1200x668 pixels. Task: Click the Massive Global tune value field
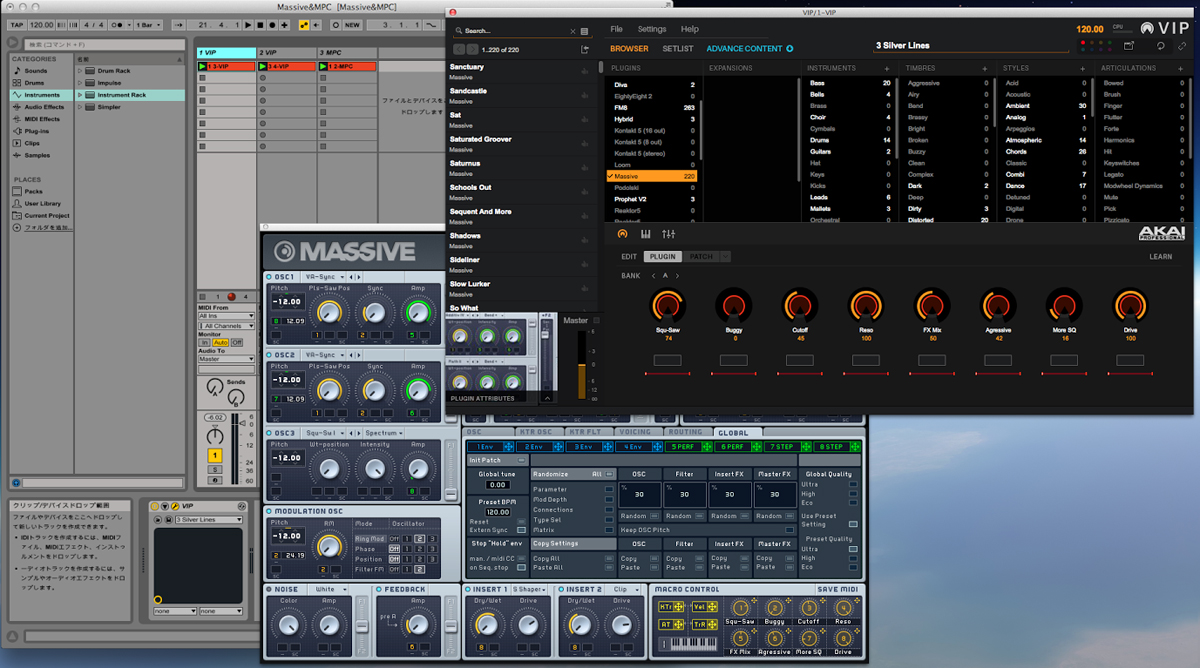[x=498, y=485]
